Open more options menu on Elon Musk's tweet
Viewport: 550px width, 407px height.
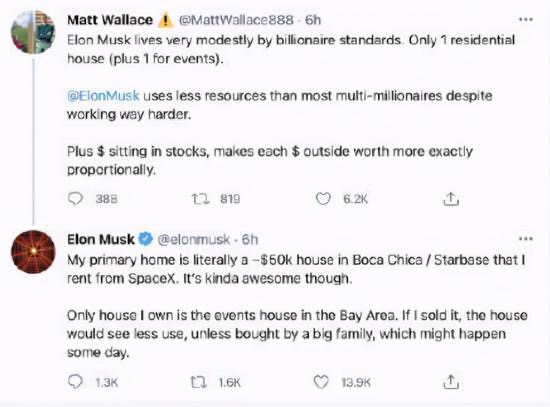point(526,239)
